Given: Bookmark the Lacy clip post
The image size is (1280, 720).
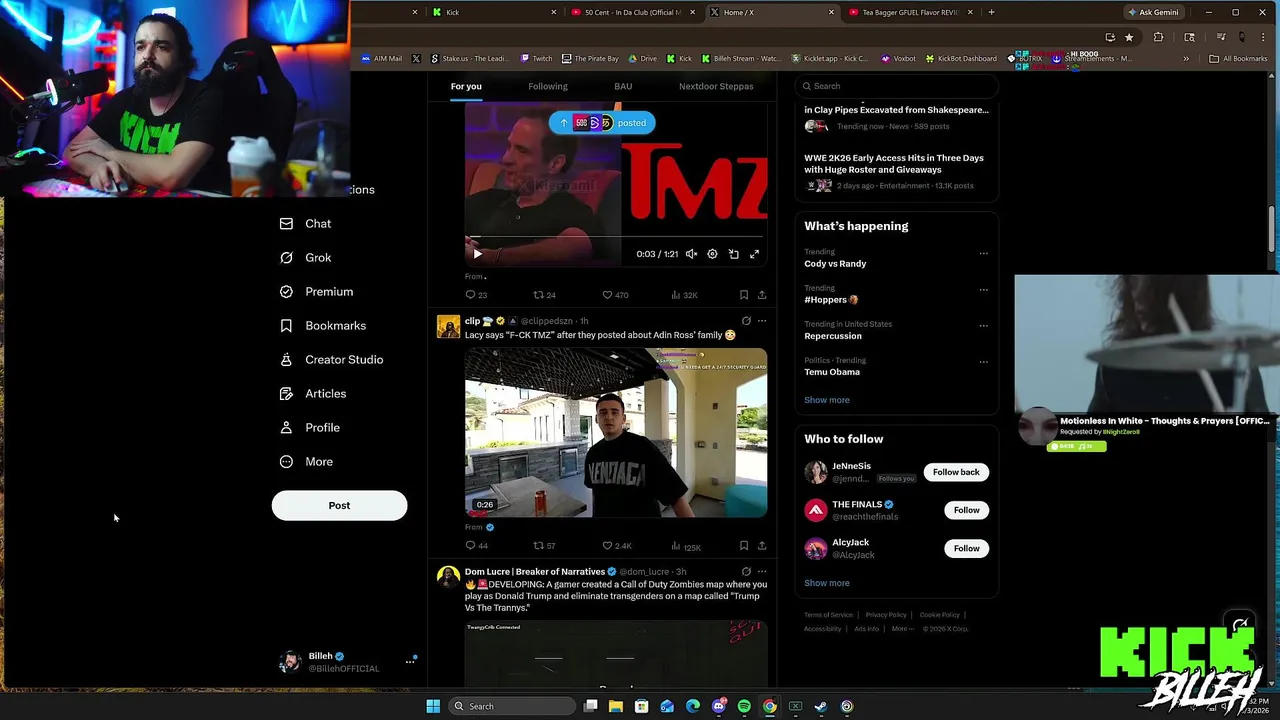Looking at the screenshot, I should coord(743,546).
